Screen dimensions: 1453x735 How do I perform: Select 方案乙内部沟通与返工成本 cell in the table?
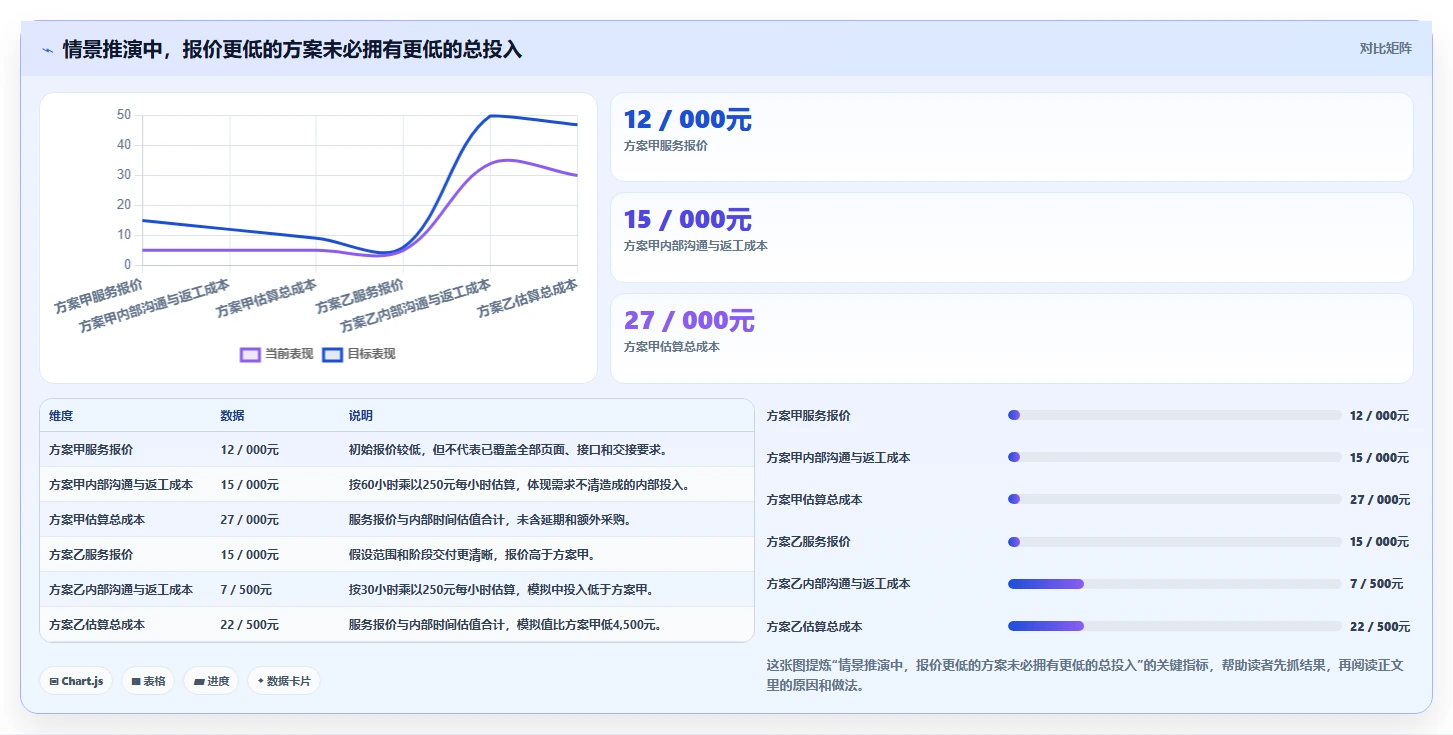(x=121, y=589)
